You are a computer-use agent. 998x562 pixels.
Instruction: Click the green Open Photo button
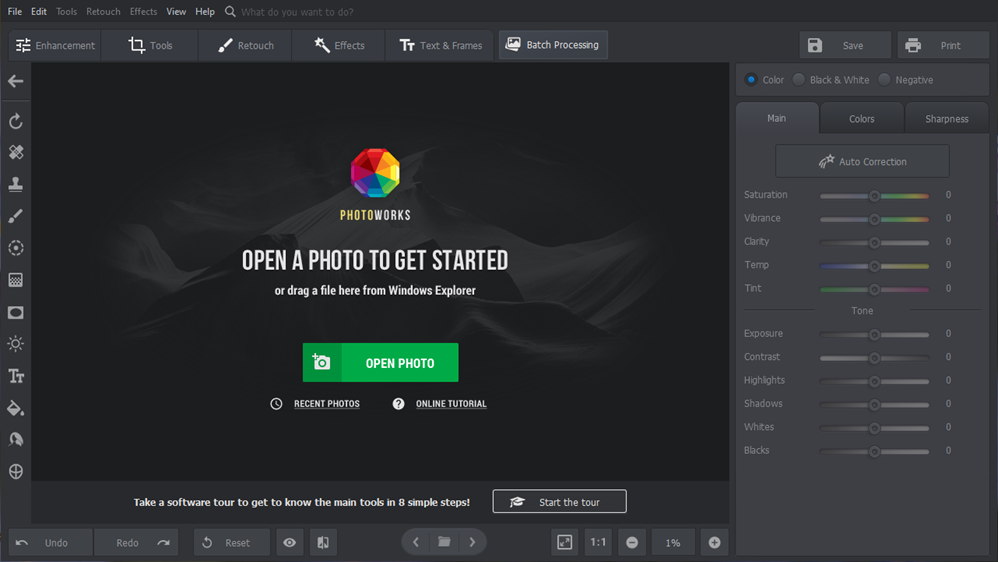click(x=381, y=363)
